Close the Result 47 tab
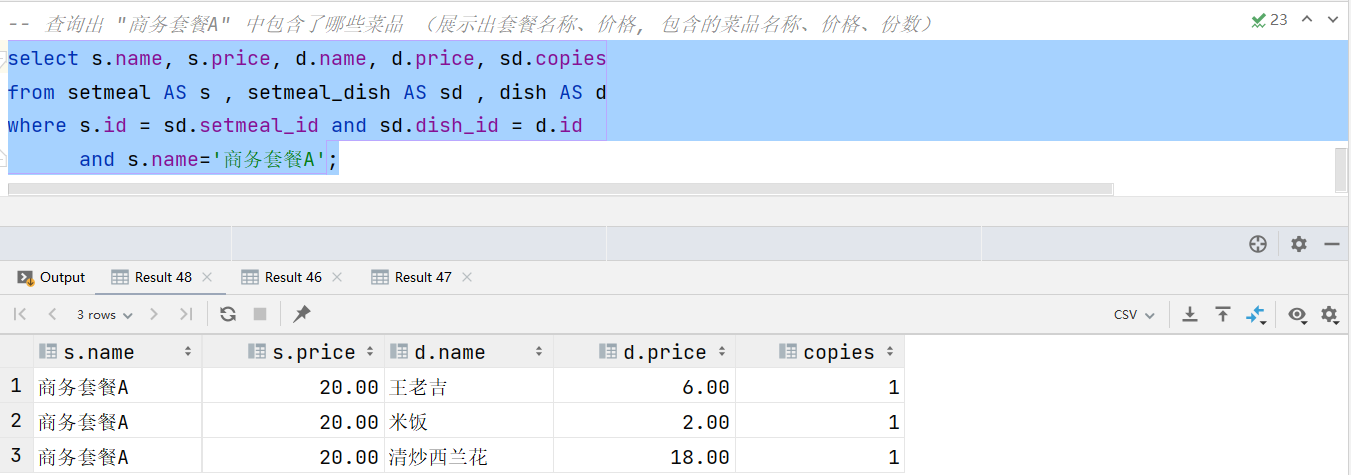 tap(467, 277)
